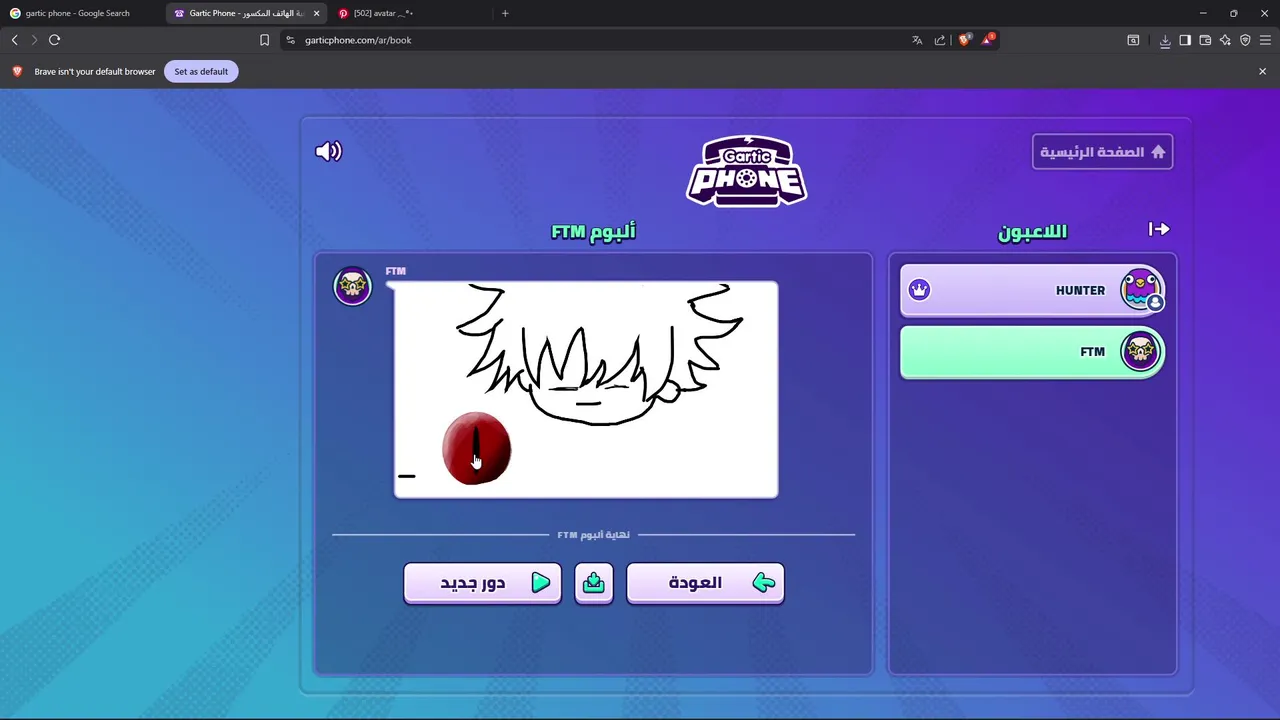
Task: Open the Brave Shields lion icon
Action: pos(965,39)
